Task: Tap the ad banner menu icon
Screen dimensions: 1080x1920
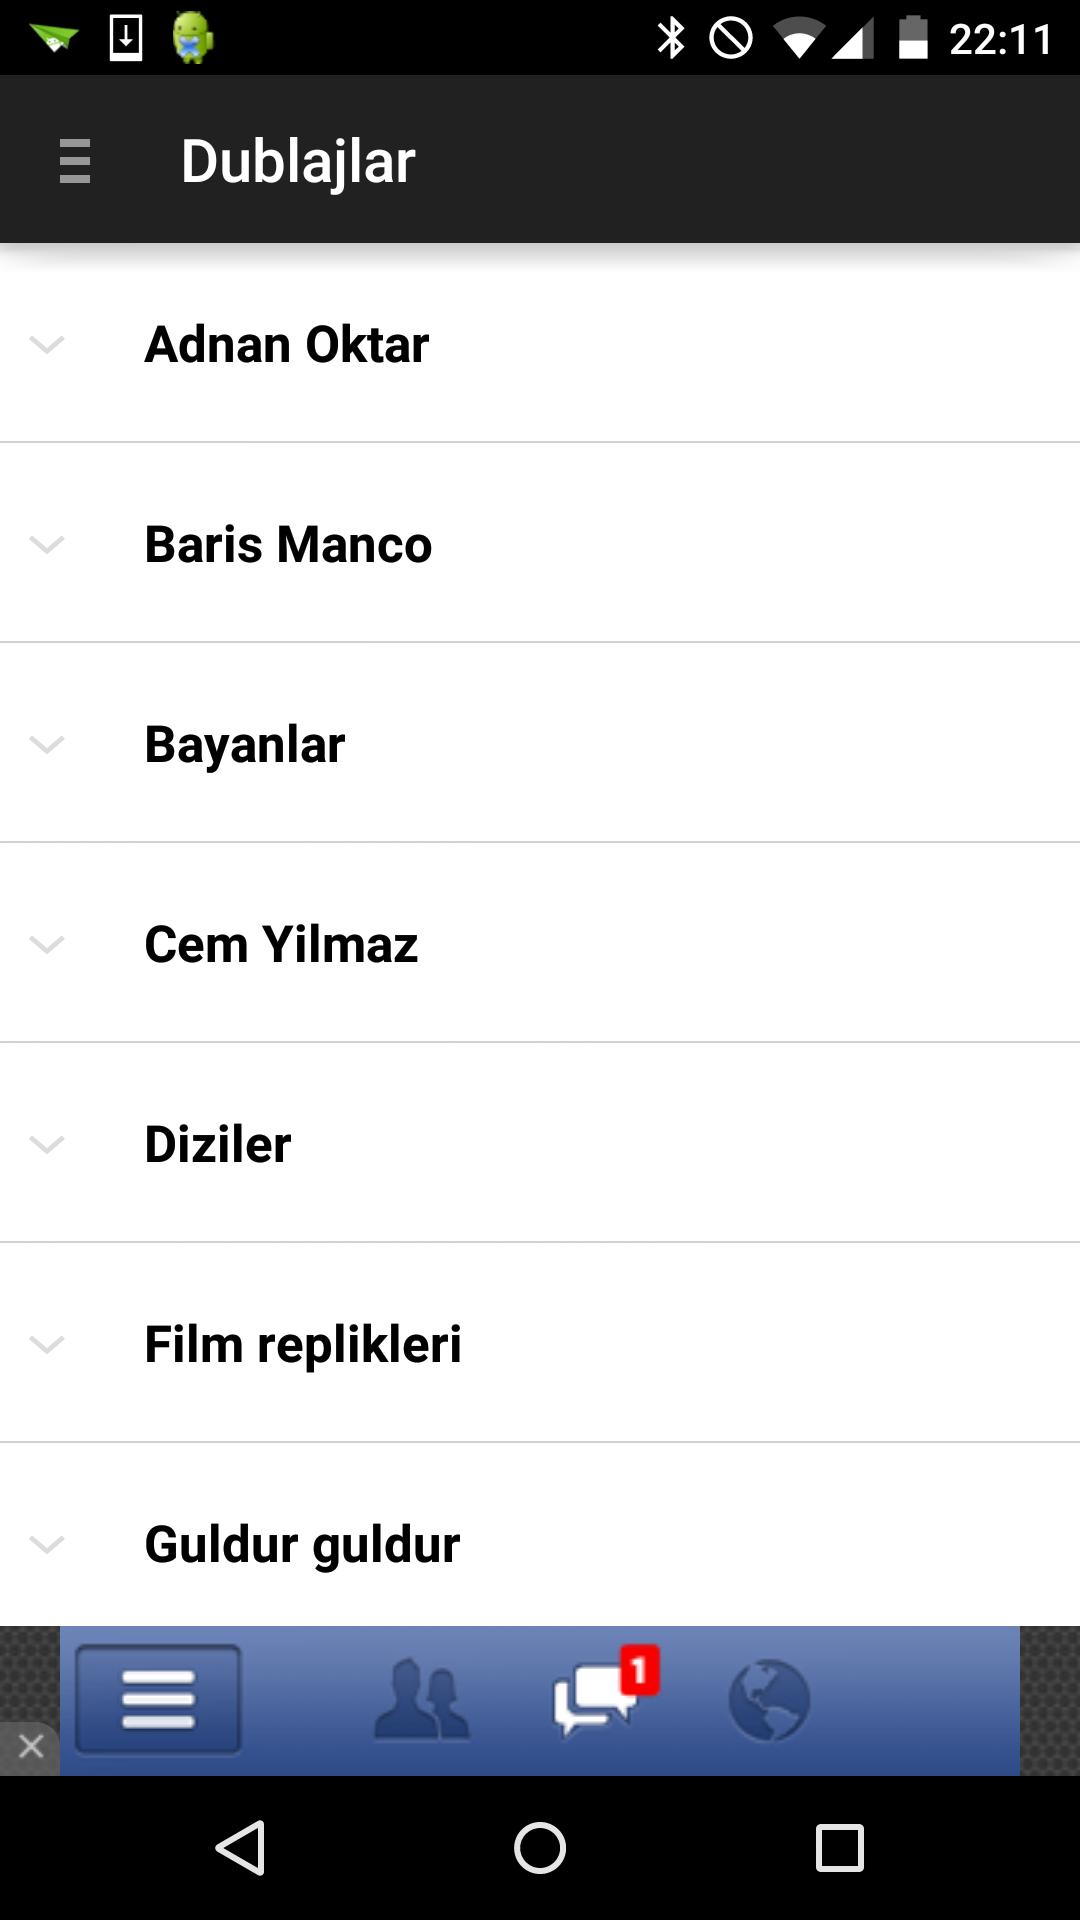Action: [x=158, y=1699]
